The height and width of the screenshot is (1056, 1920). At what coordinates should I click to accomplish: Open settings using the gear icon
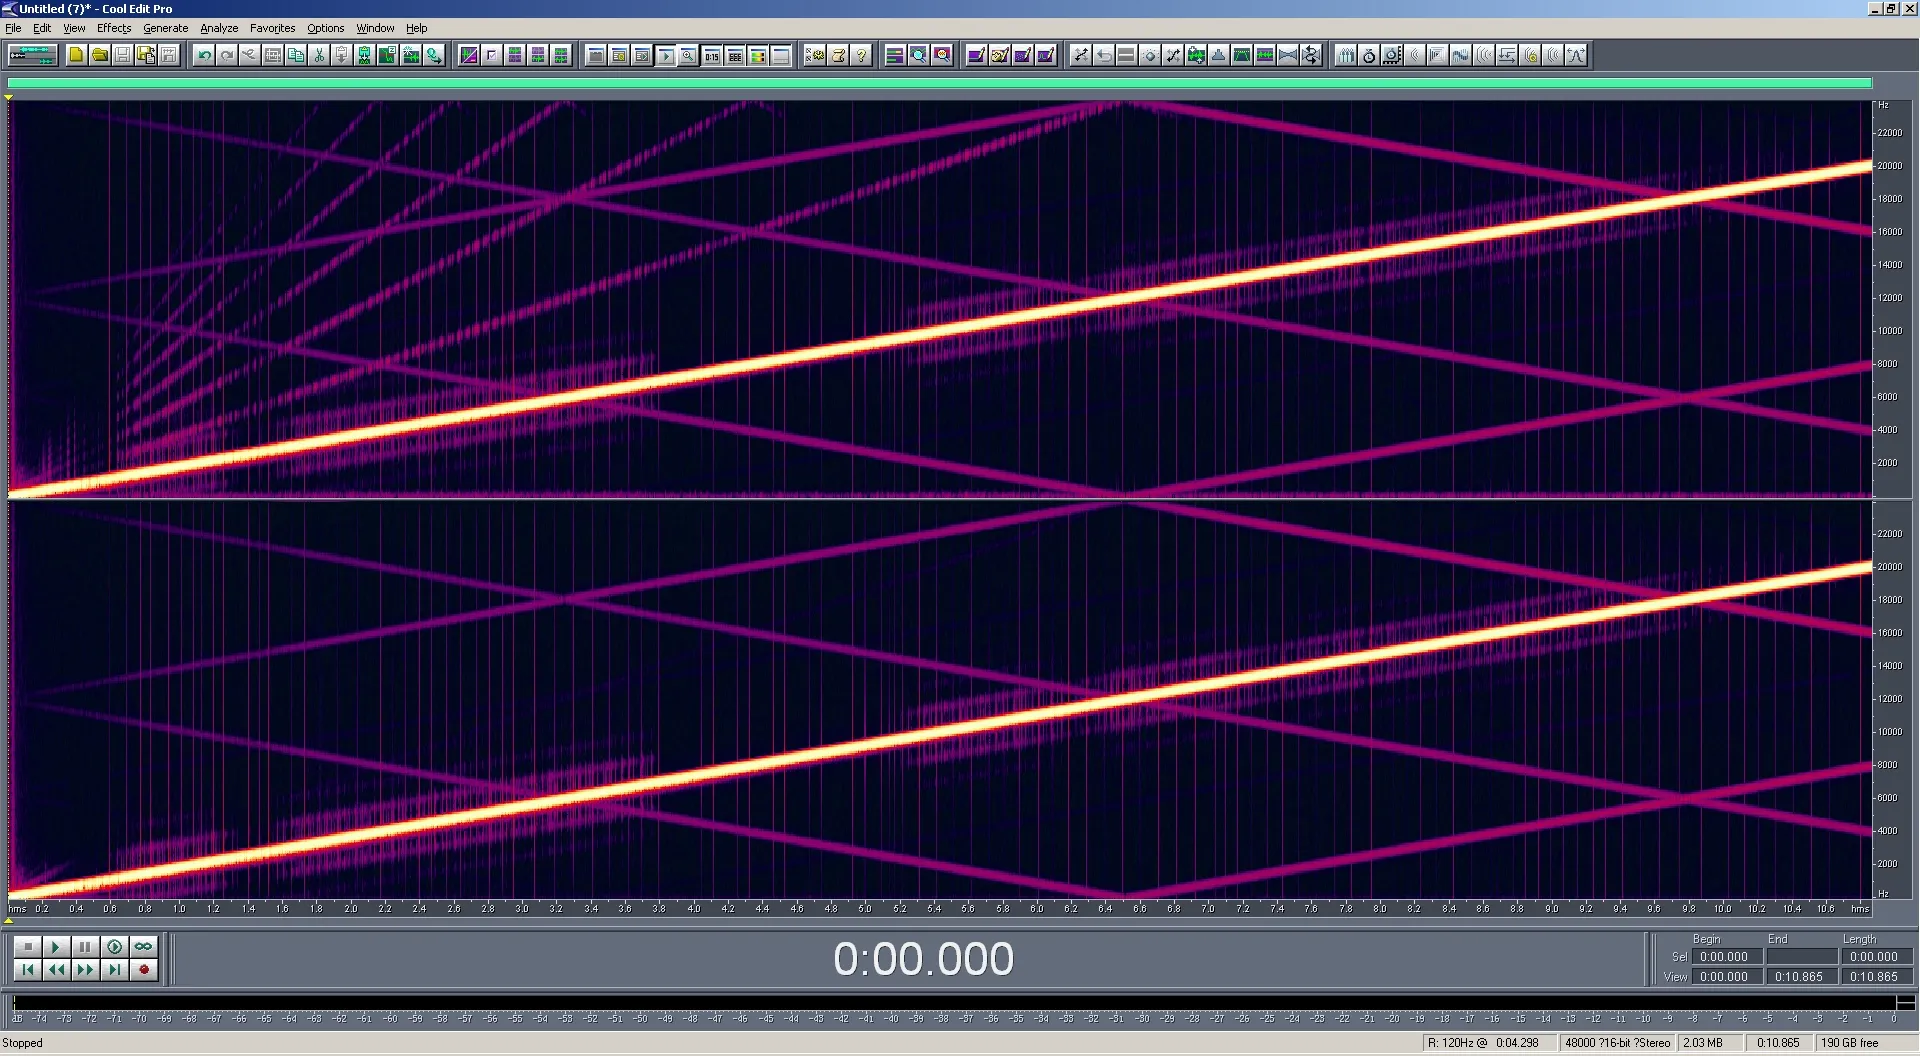[x=815, y=55]
